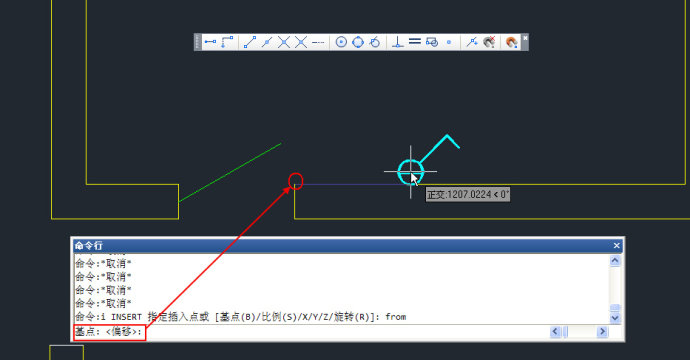Select the Perpendicular snap tool
This screenshot has height=360, width=690.
398,42
